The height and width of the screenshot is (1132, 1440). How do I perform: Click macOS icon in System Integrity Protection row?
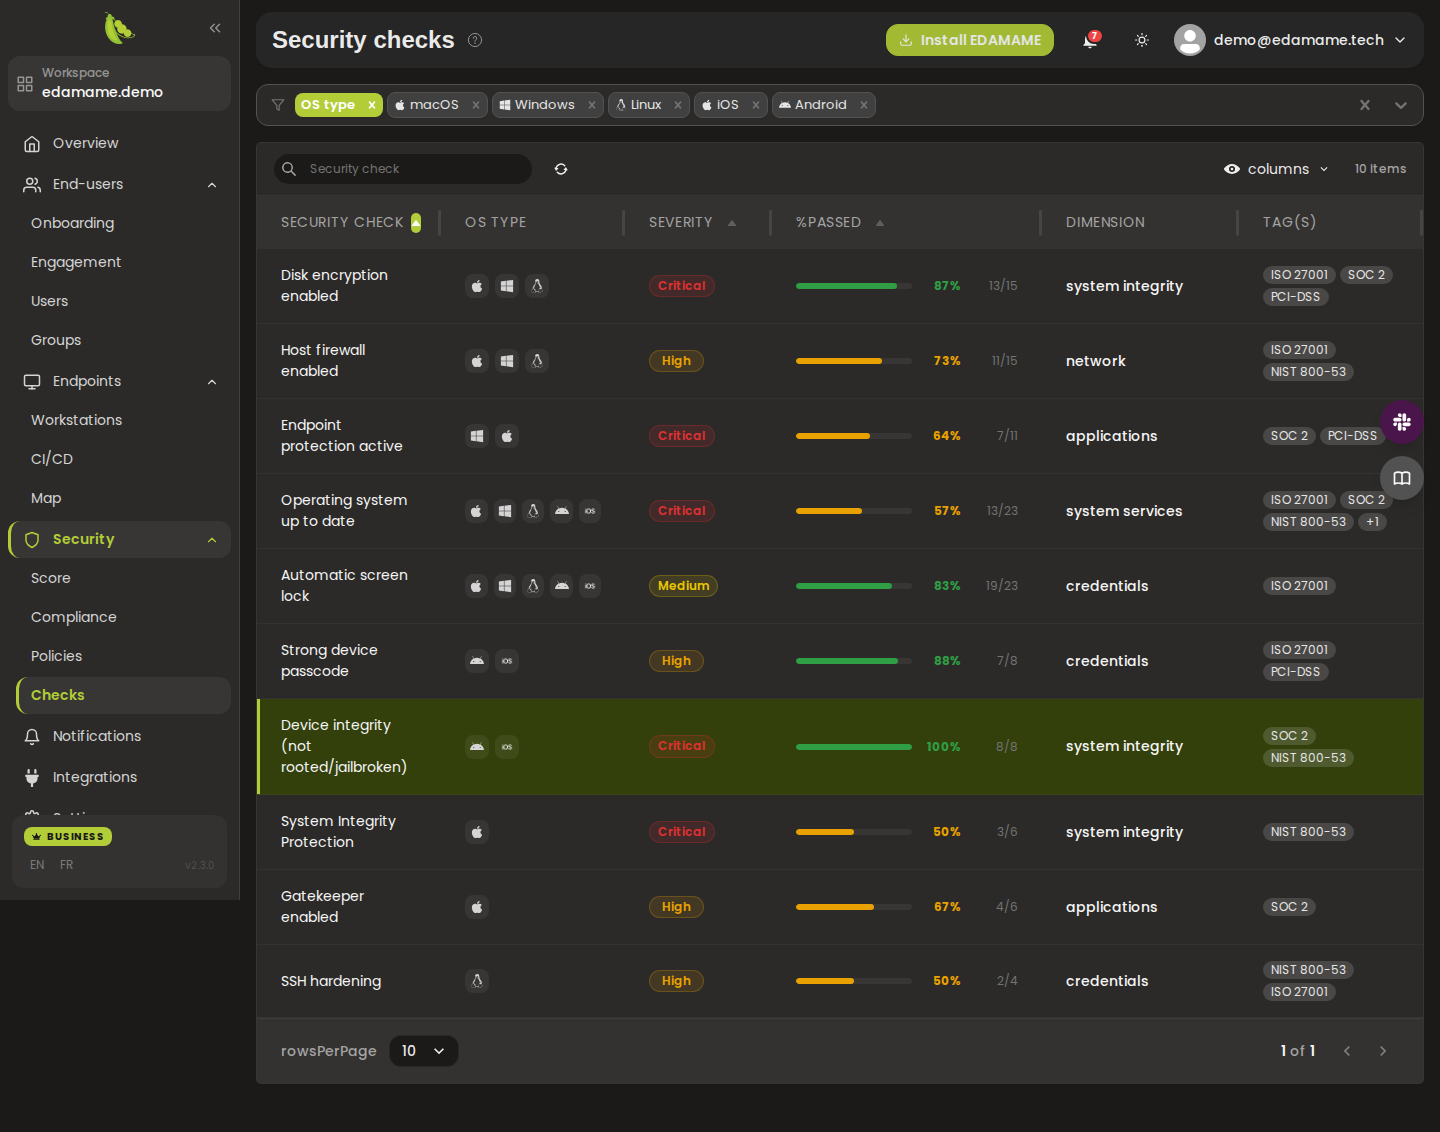pyautogui.click(x=477, y=832)
